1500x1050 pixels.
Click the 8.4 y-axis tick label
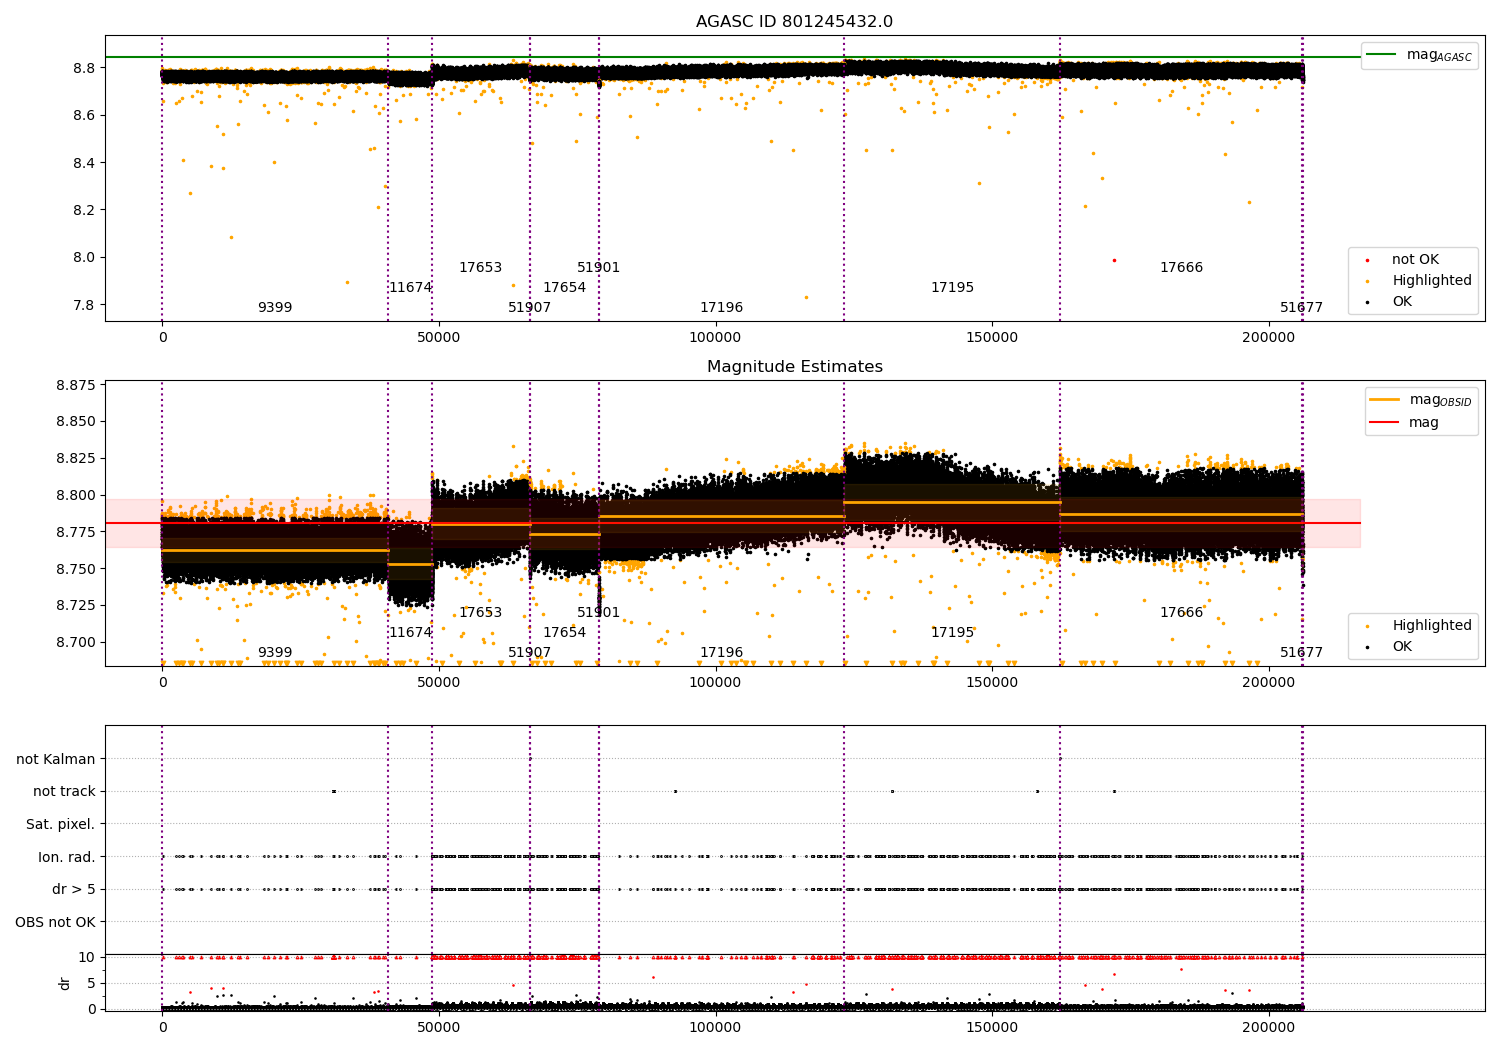tap(84, 163)
